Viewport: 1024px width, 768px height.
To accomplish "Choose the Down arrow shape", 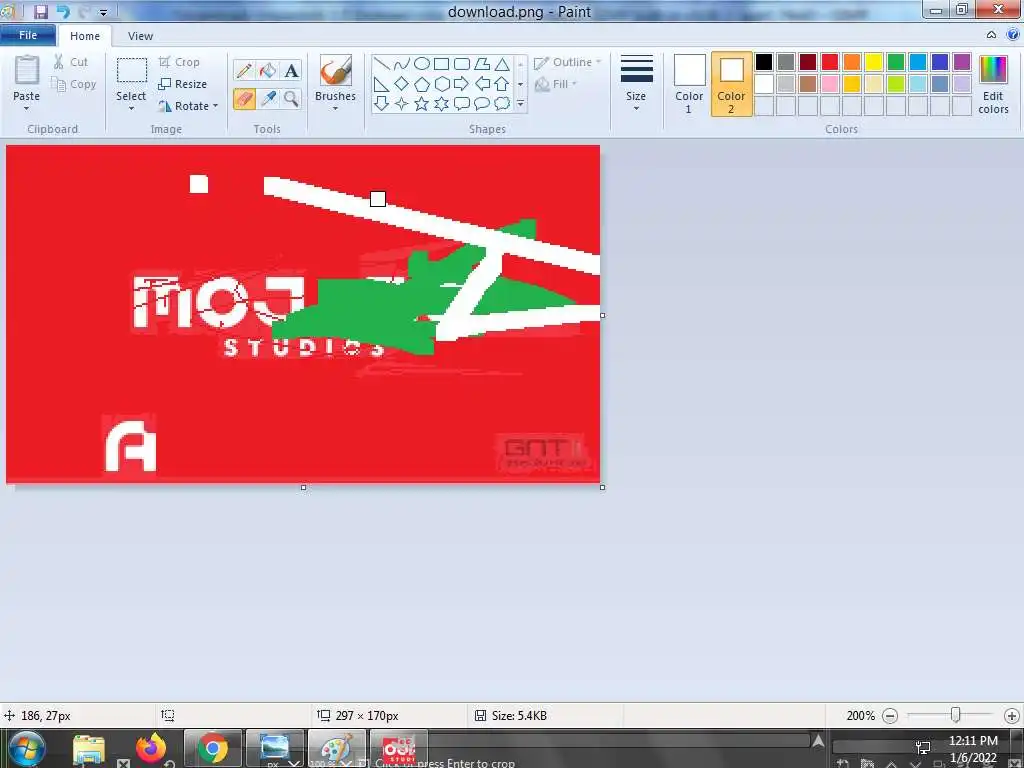I will [x=382, y=103].
